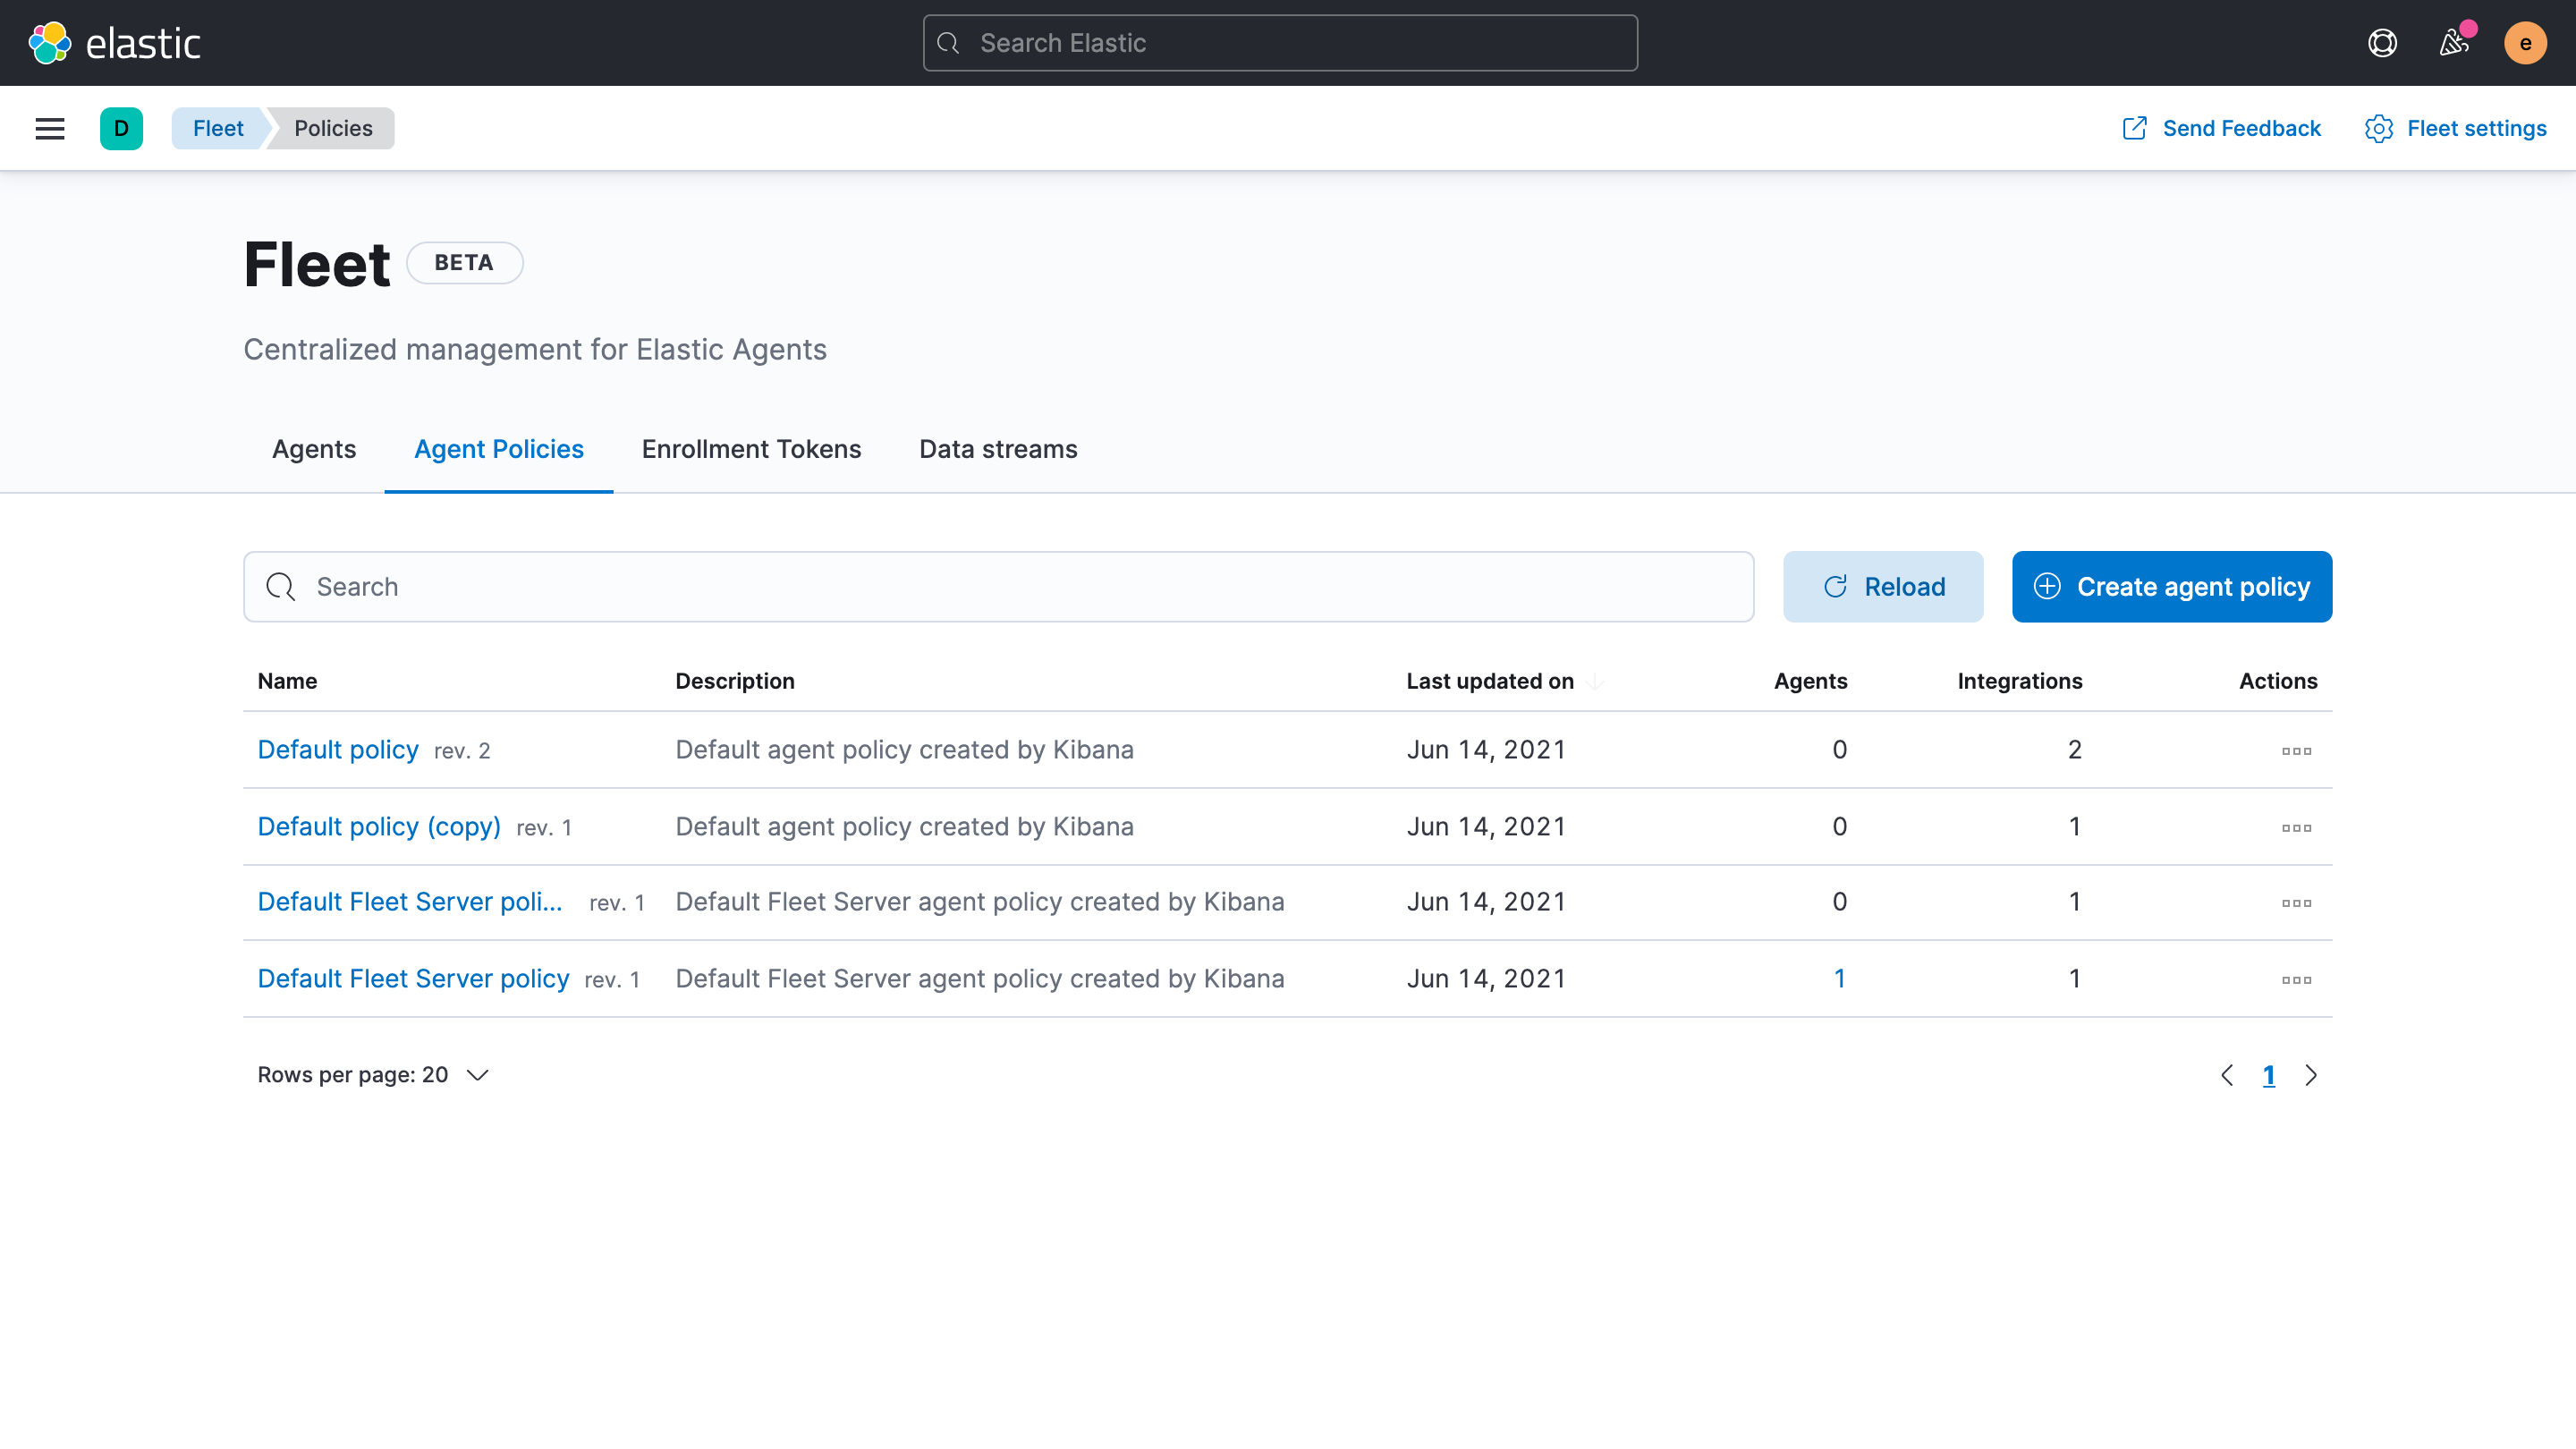Screen dimensions: 2576x1449
Task: Open actions for Default Fleet Server policy row
Action: pos(2296,980)
